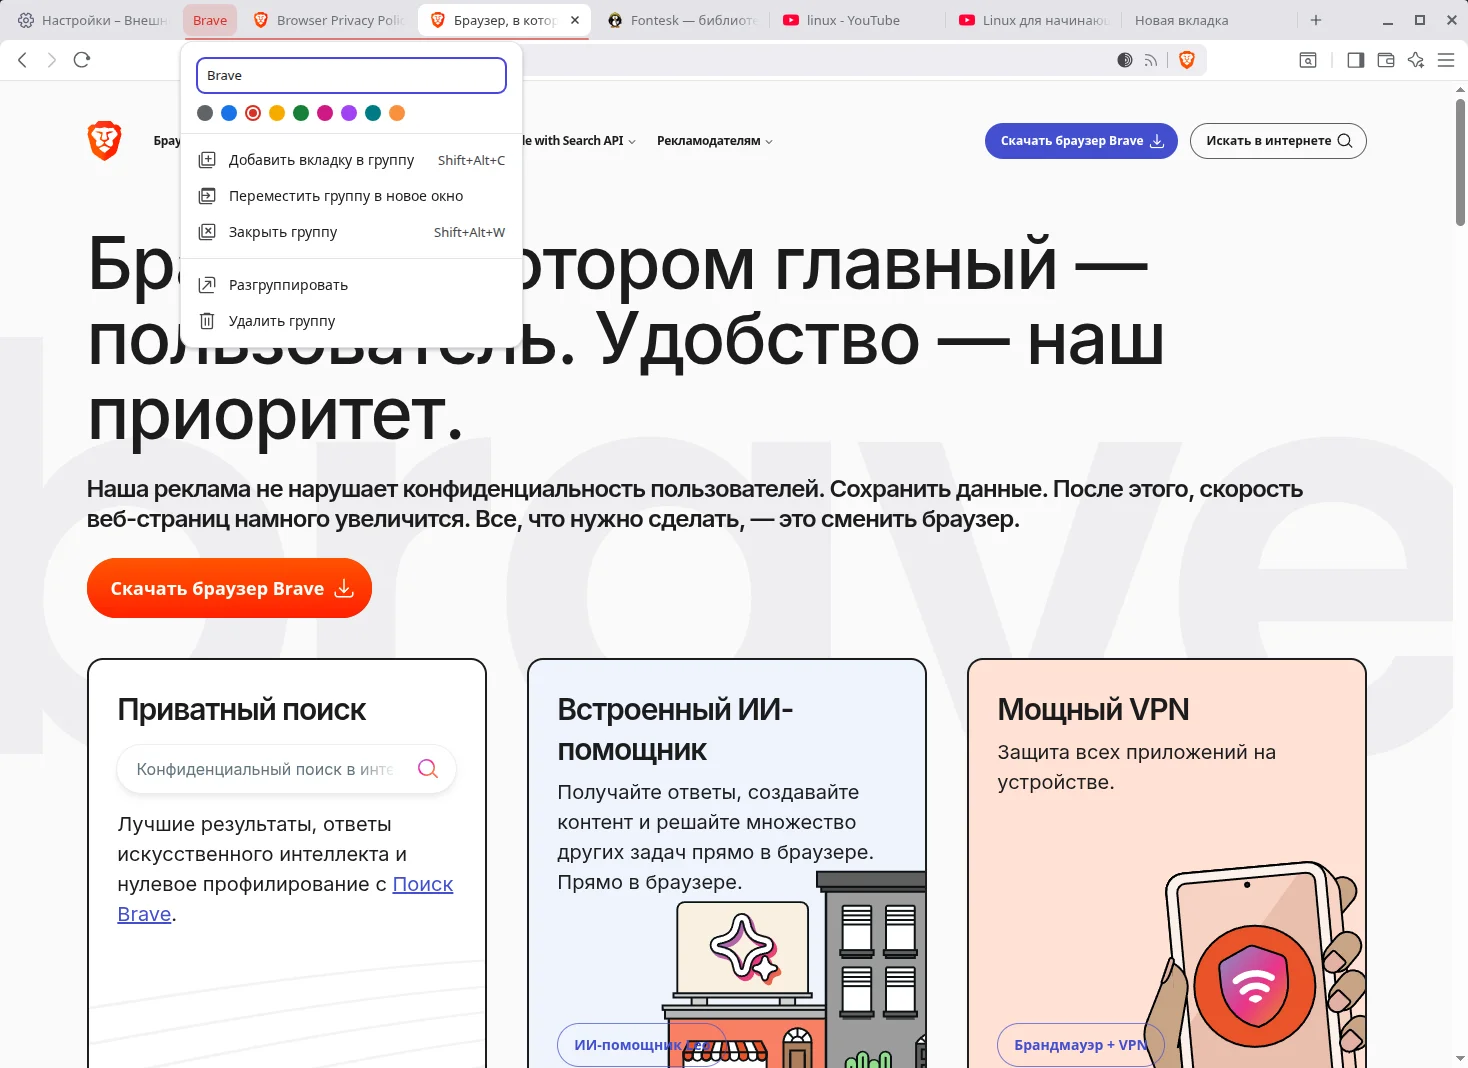
Task: Click the orange Скачать браузер Brave button
Action: tap(229, 588)
